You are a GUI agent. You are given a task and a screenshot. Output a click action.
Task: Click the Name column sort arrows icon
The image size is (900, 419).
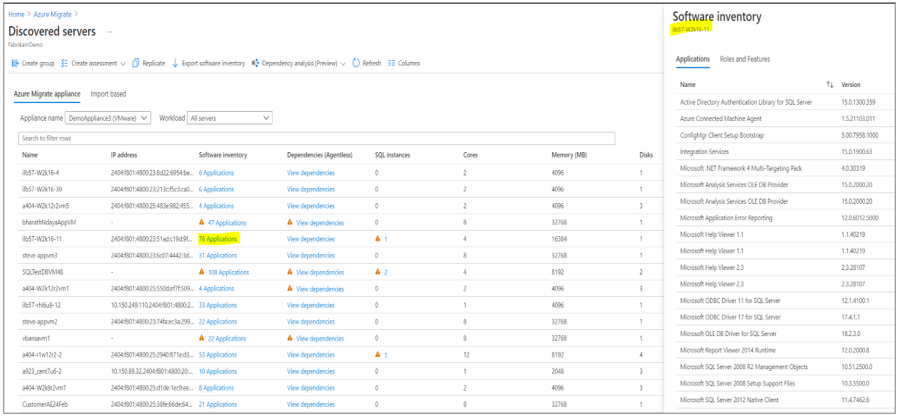click(x=829, y=84)
